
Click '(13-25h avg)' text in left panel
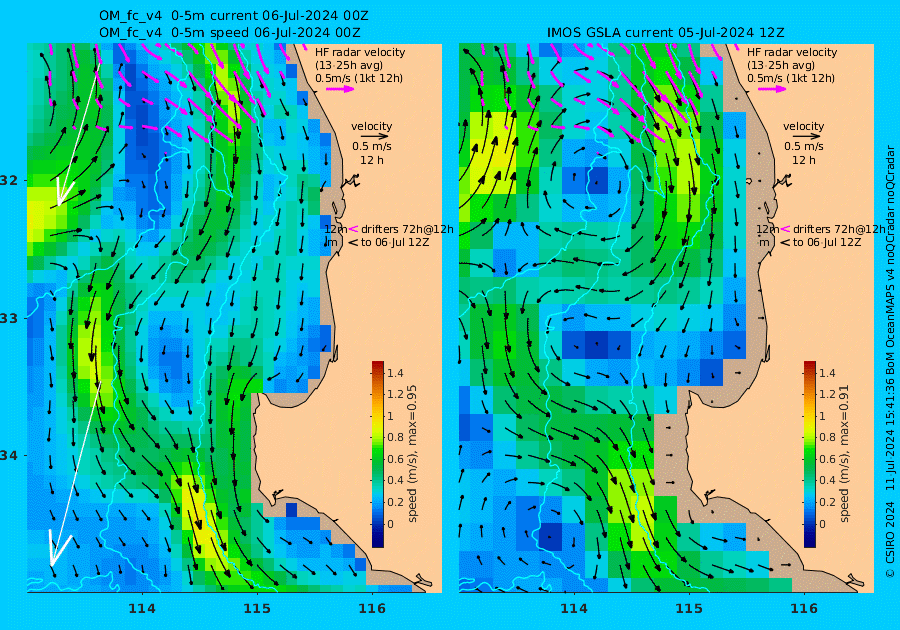(x=349, y=65)
